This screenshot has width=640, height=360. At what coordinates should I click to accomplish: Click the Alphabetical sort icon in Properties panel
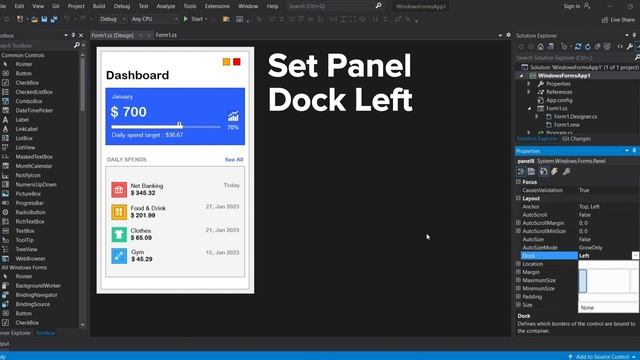pos(531,171)
